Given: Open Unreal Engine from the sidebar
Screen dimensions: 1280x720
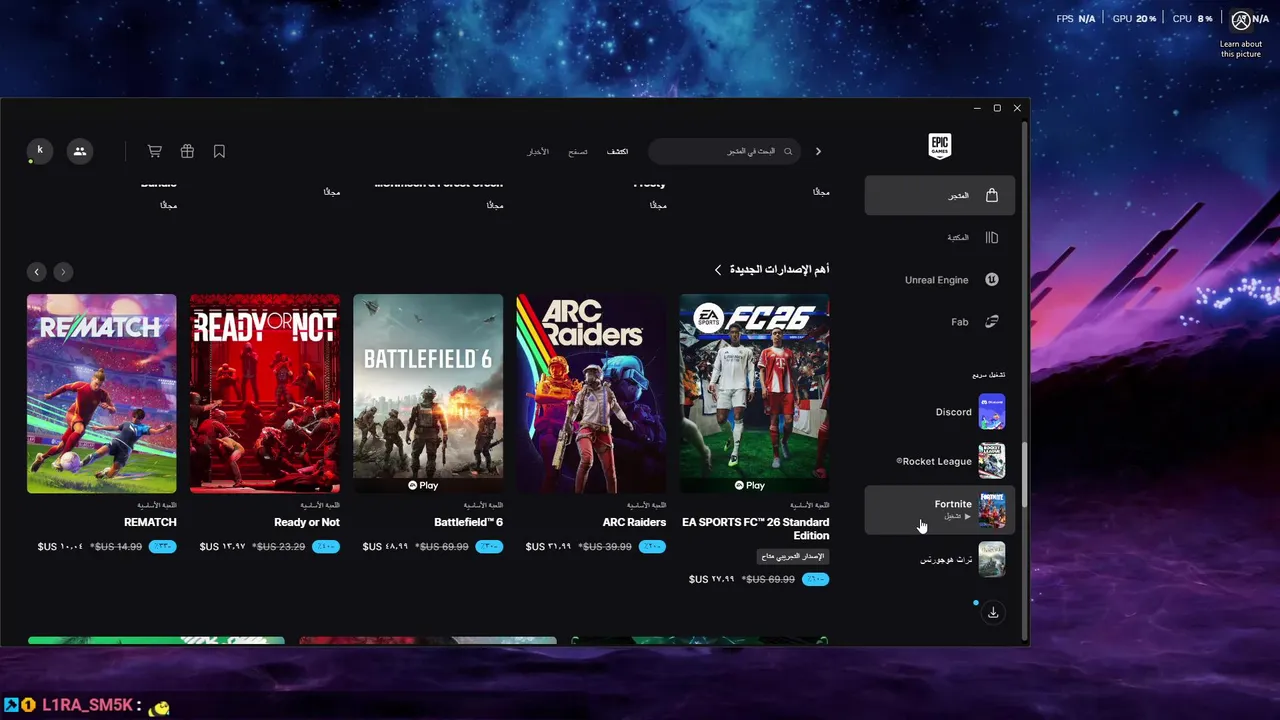Looking at the screenshot, I should (939, 280).
